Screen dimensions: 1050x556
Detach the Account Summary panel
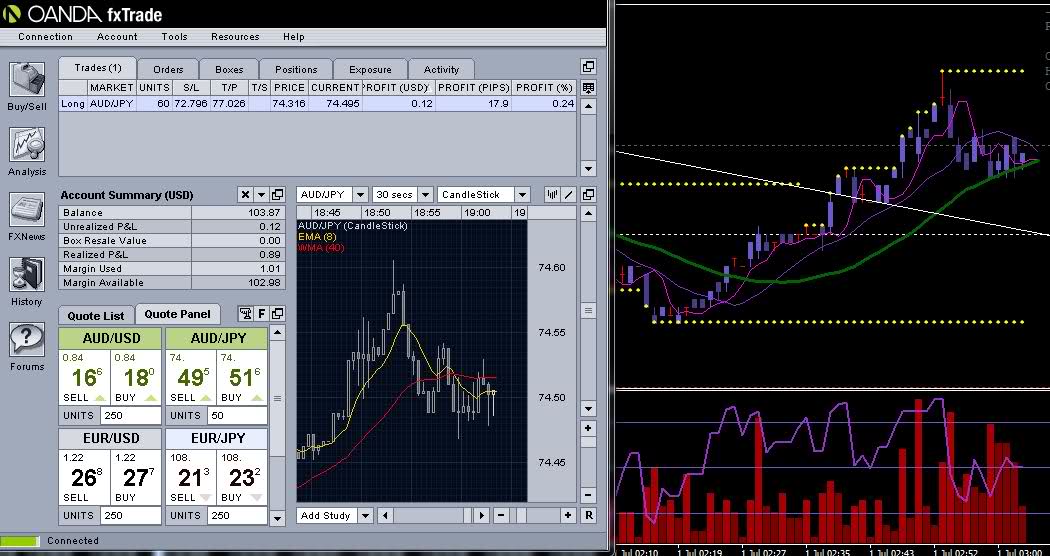(277, 195)
